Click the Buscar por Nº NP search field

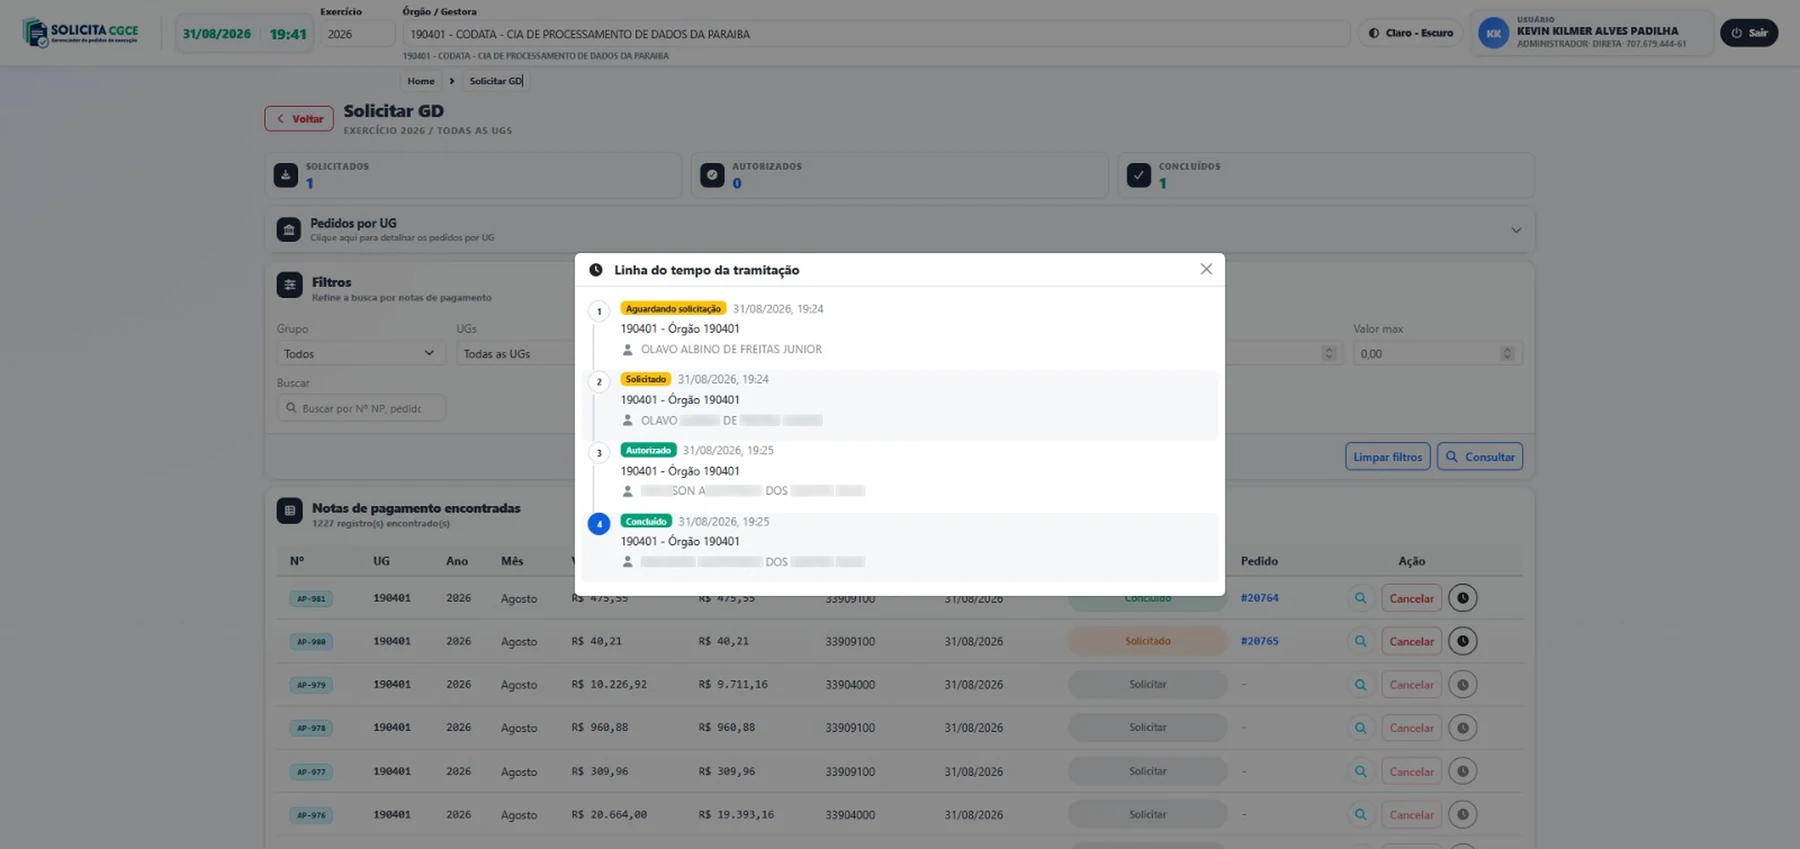[x=361, y=408]
